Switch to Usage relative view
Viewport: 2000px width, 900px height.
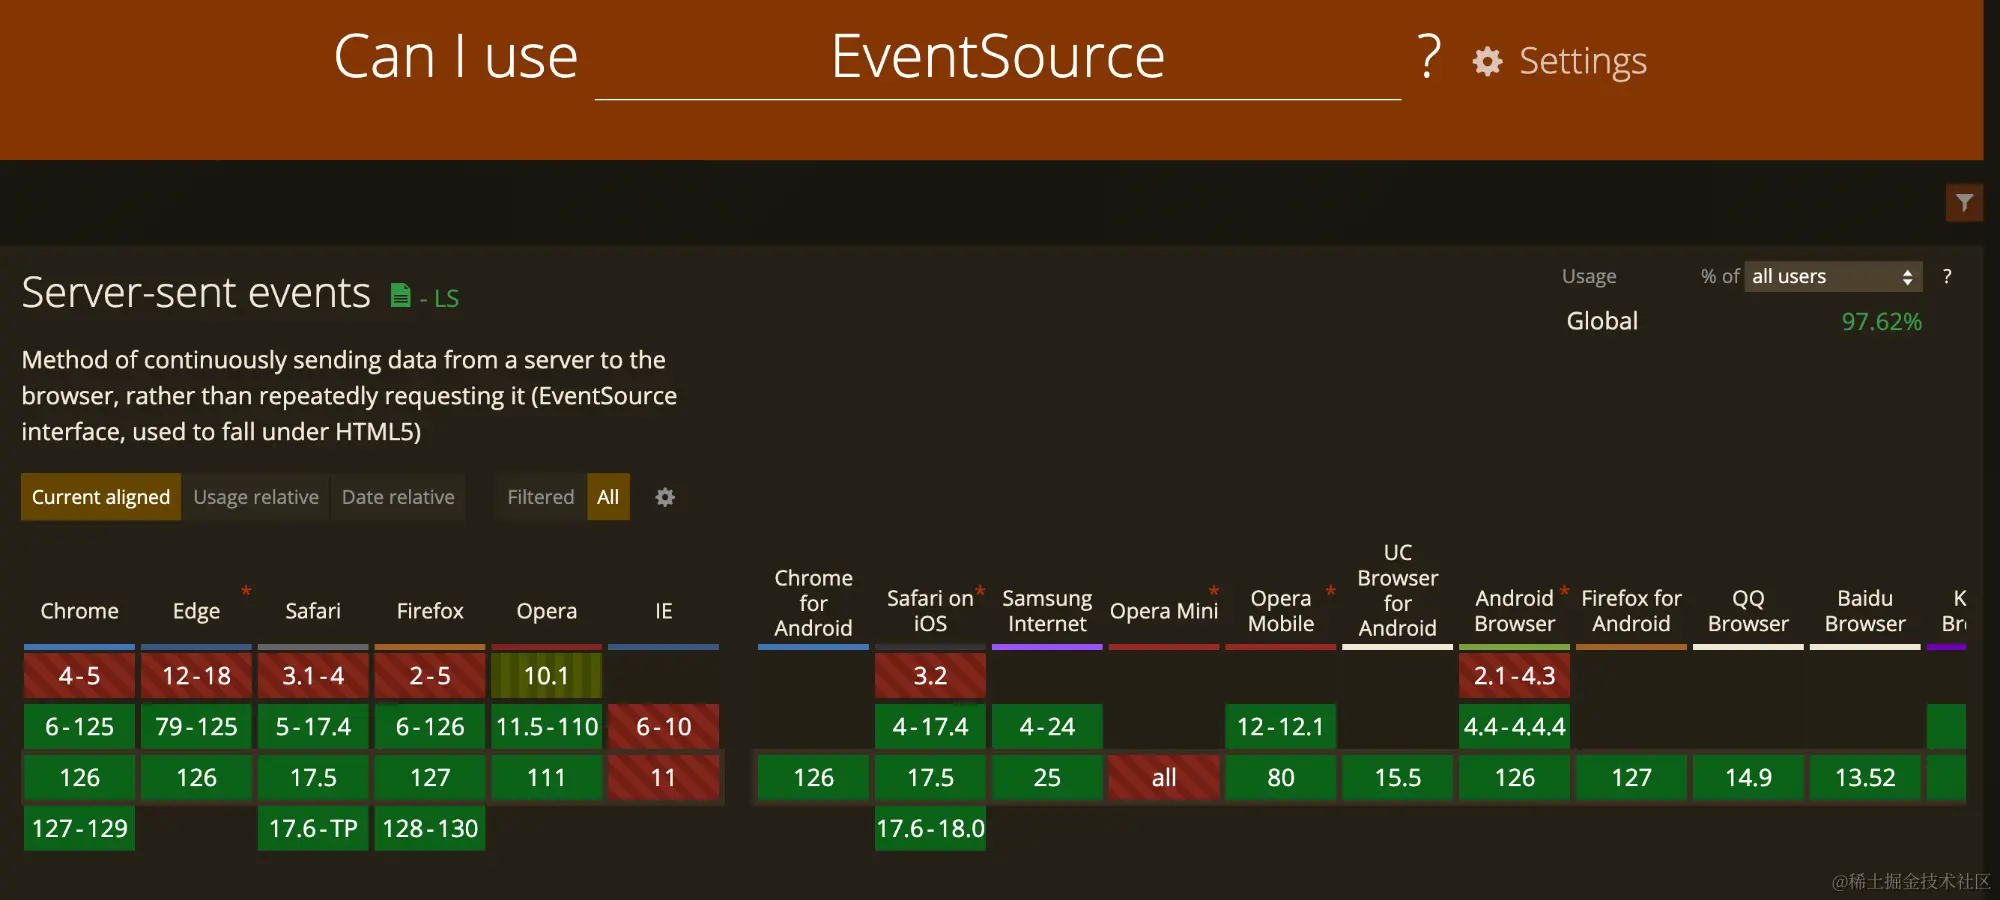point(256,497)
